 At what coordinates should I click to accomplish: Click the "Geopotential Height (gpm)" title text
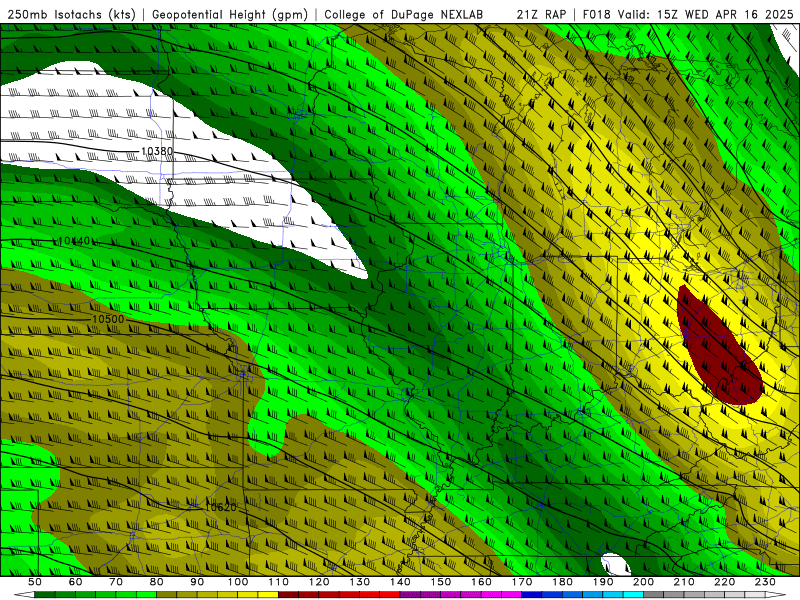230,14
